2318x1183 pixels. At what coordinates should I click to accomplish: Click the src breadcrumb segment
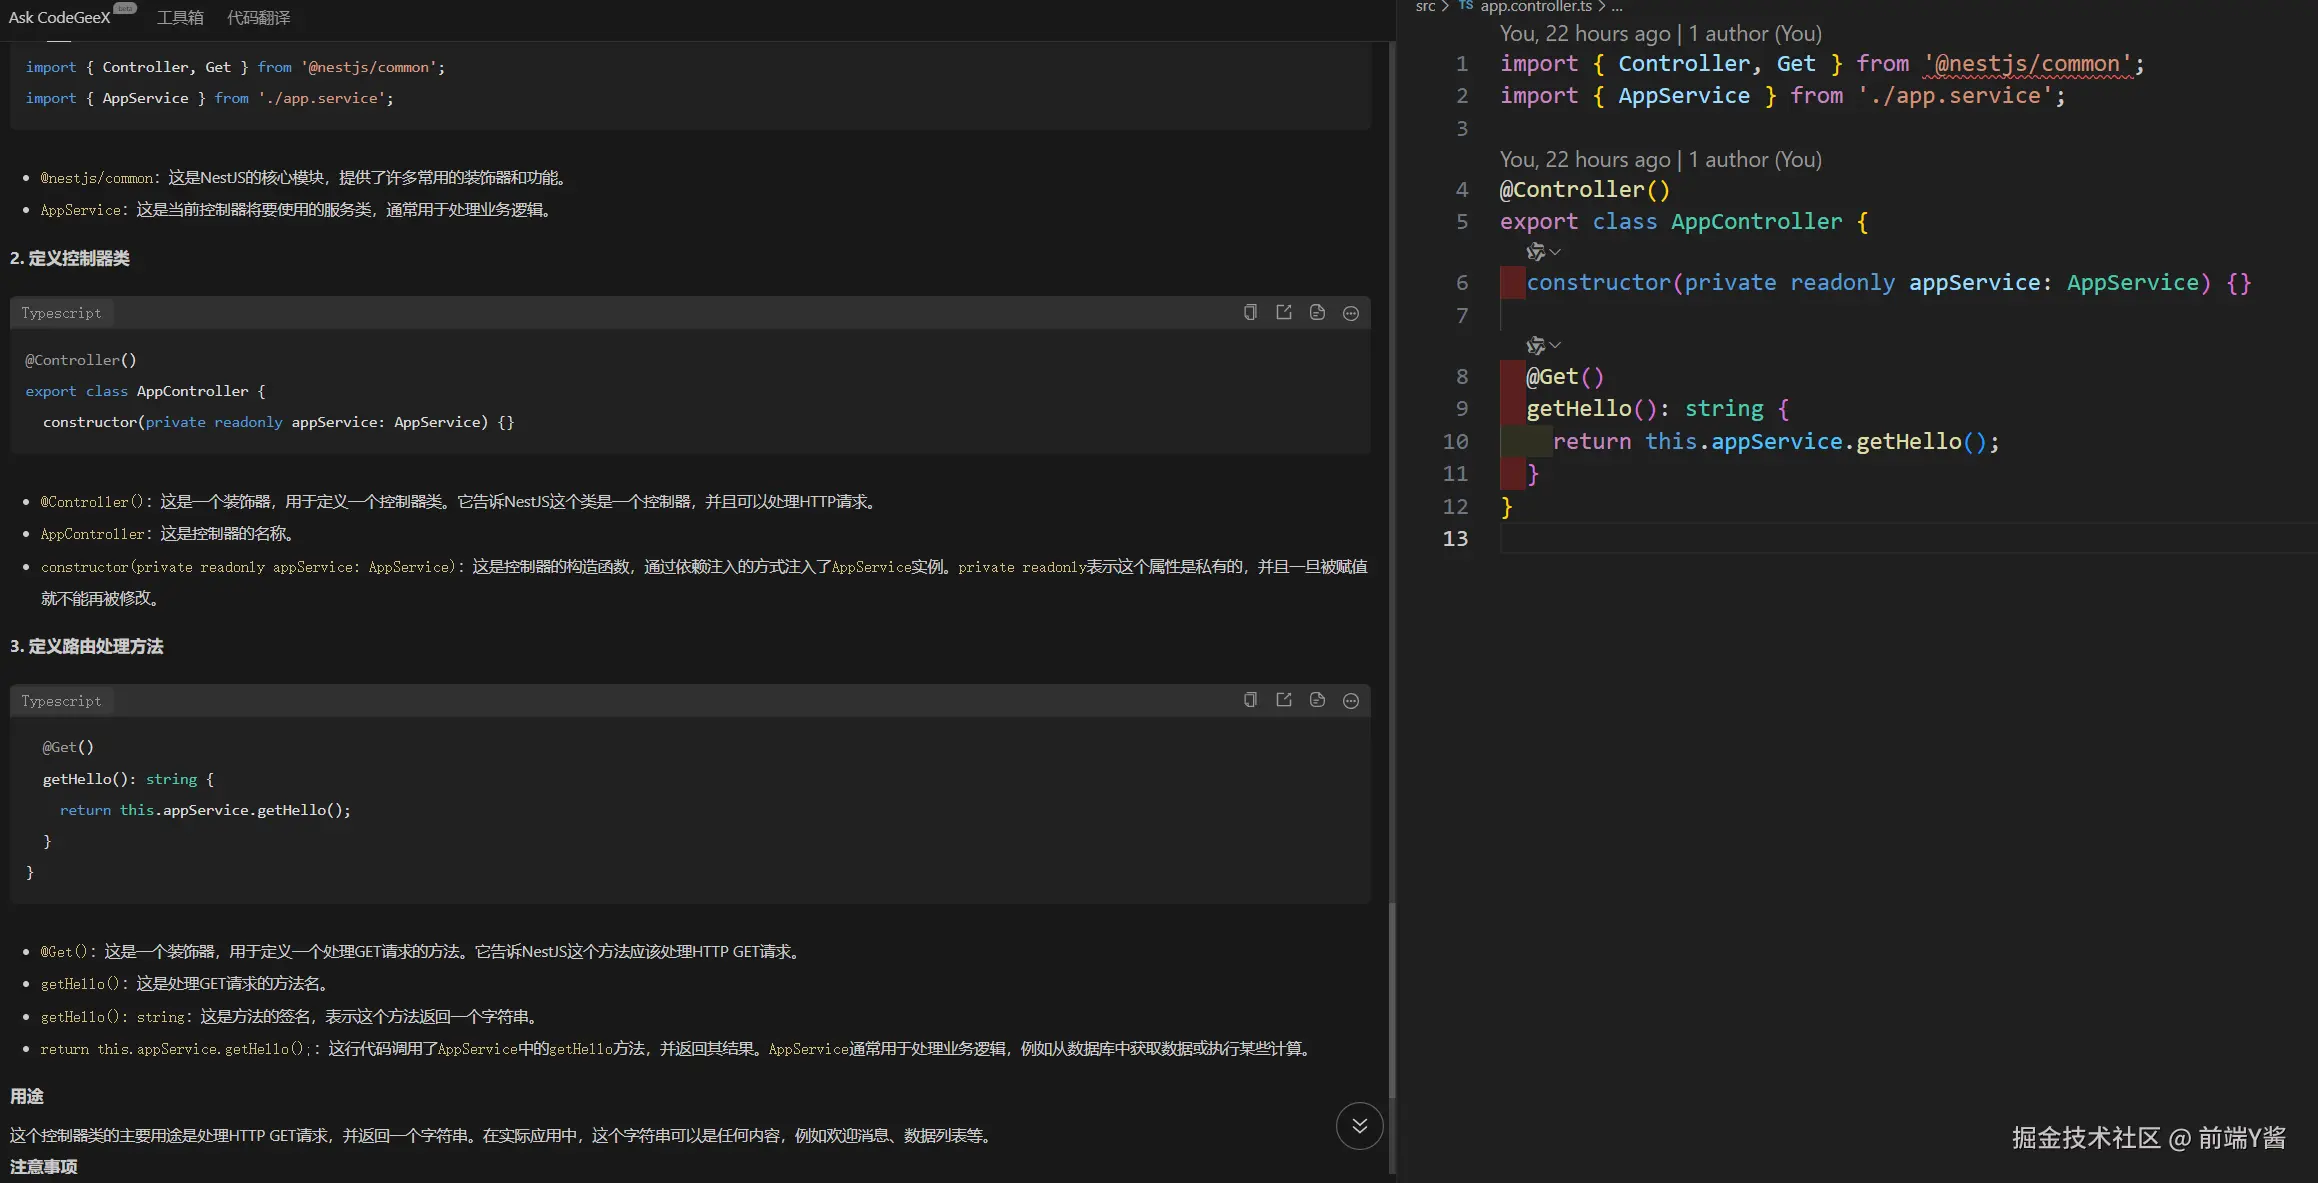pos(1425,7)
